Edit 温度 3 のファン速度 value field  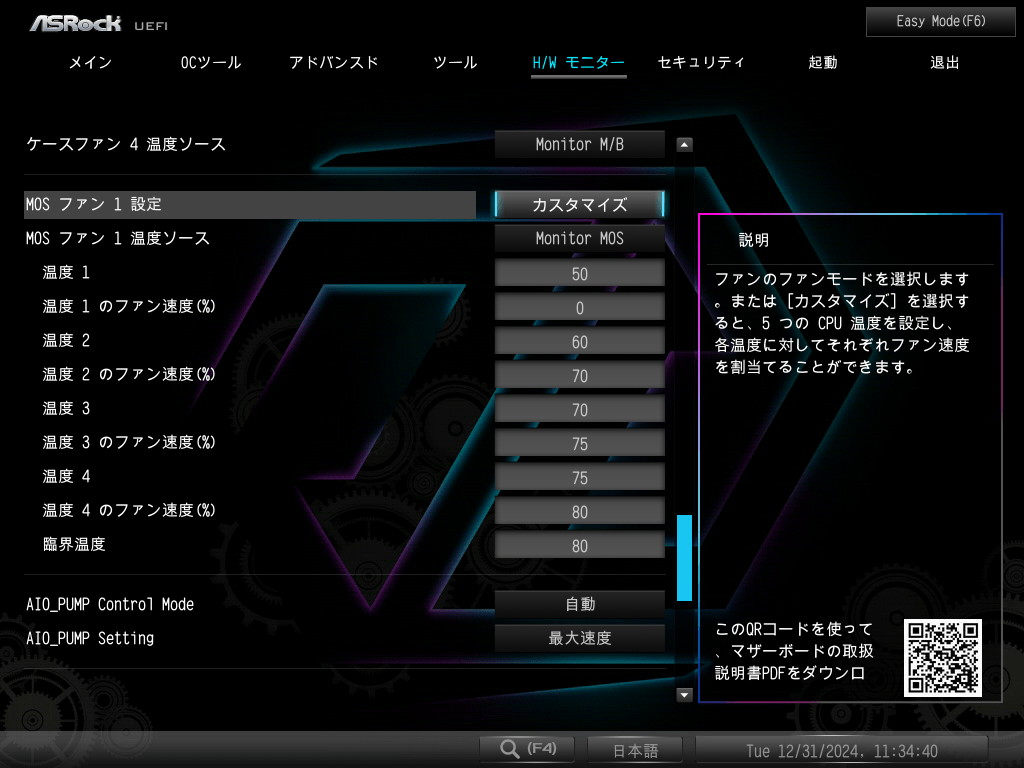pos(579,443)
